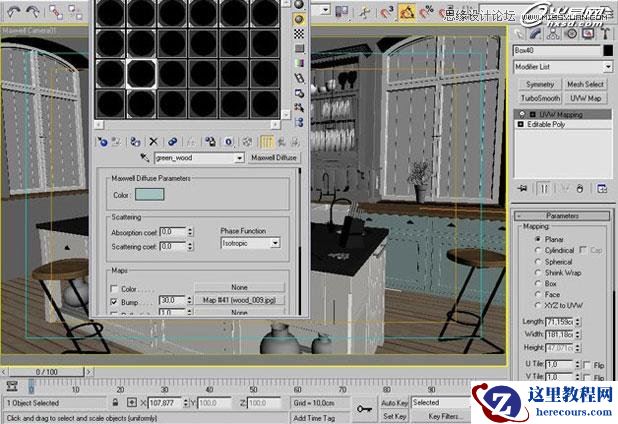The width and height of the screenshot is (618, 424).
Task: Click the Select by Material icon
Action: click(299, 107)
